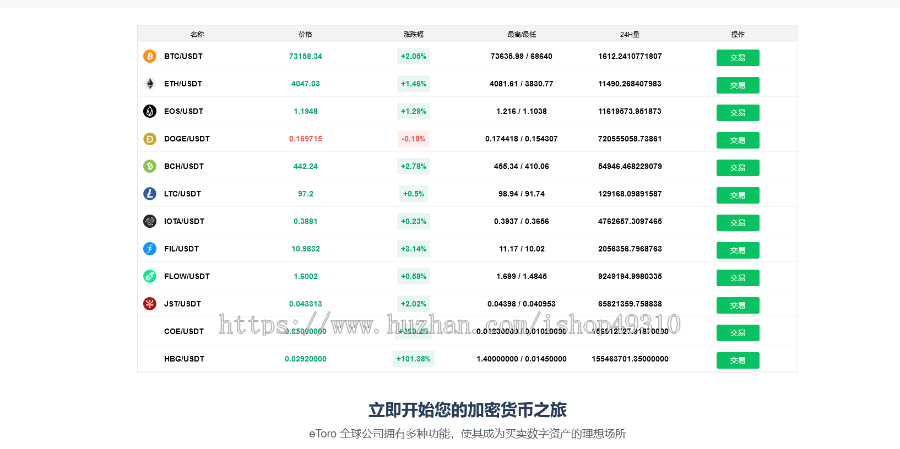Click the +2.78% change badge
The image size is (900, 449).
point(413,167)
